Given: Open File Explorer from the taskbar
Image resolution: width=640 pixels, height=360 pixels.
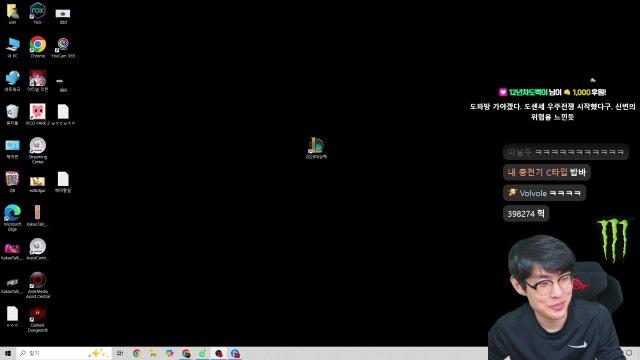Looking at the screenshot, I should [x=153, y=353].
